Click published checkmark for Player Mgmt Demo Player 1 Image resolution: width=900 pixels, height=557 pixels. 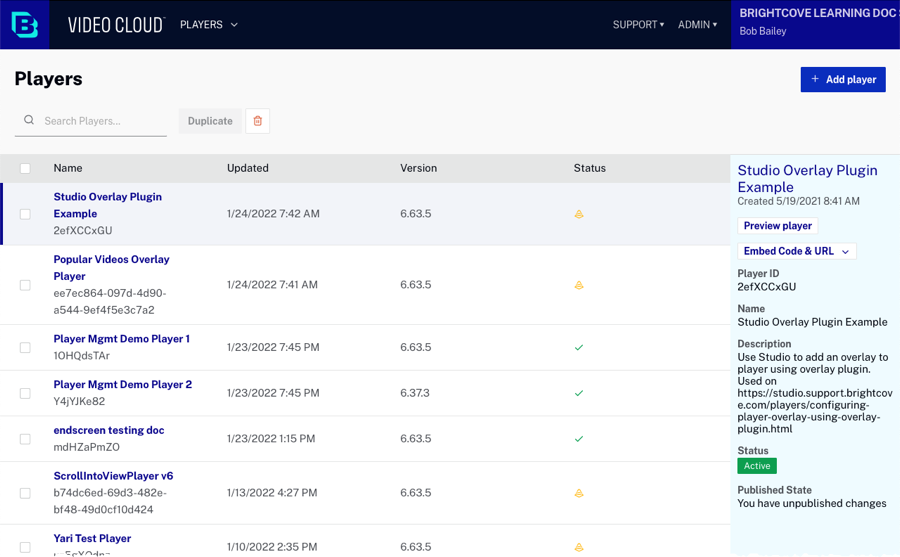[x=579, y=348]
